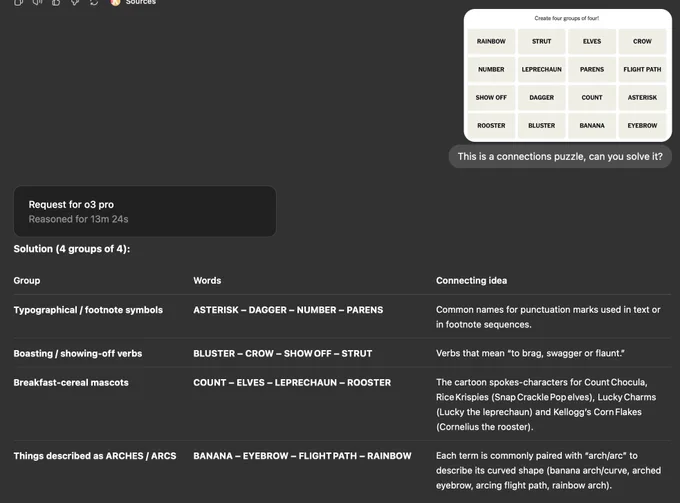The height and width of the screenshot is (503, 680).
Task: Click 'Reasoned for 13m 24s' text
Action: (x=78, y=219)
